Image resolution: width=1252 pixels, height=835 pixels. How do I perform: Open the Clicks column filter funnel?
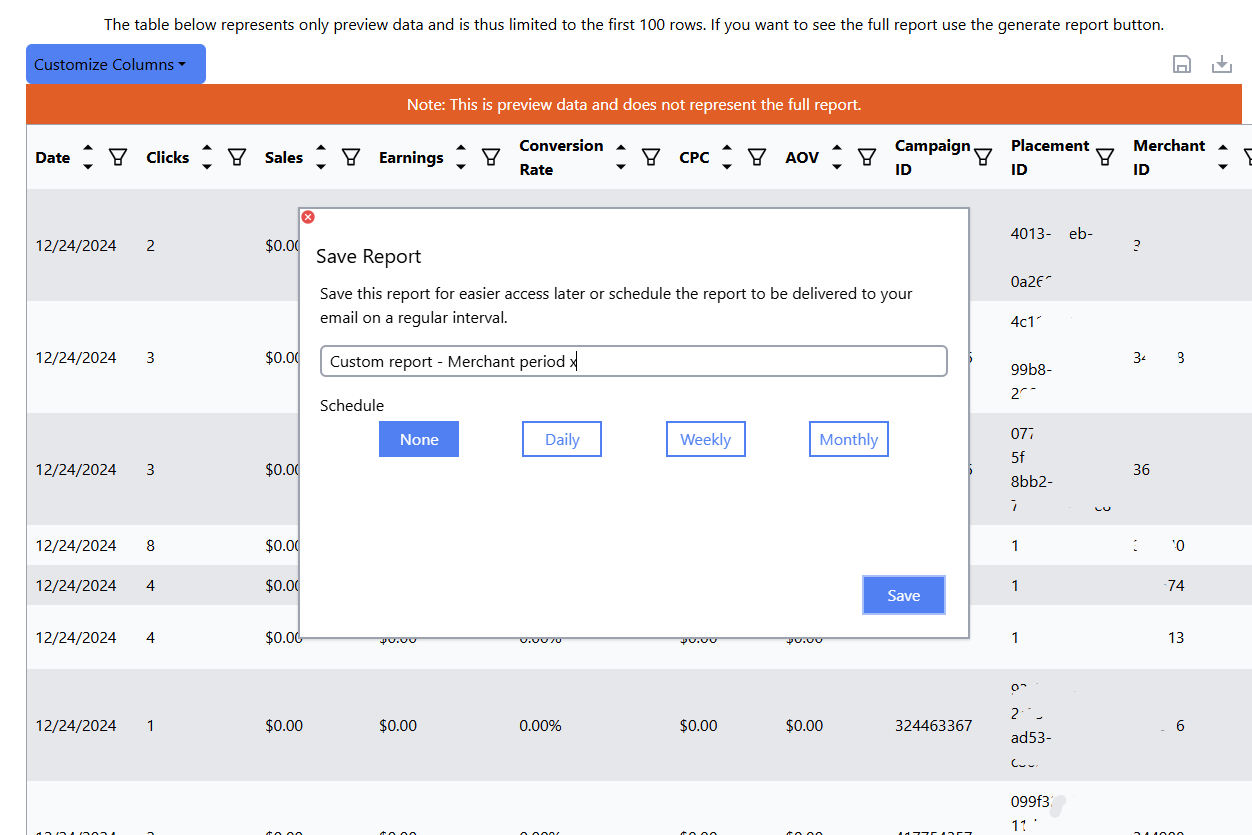click(x=237, y=157)
